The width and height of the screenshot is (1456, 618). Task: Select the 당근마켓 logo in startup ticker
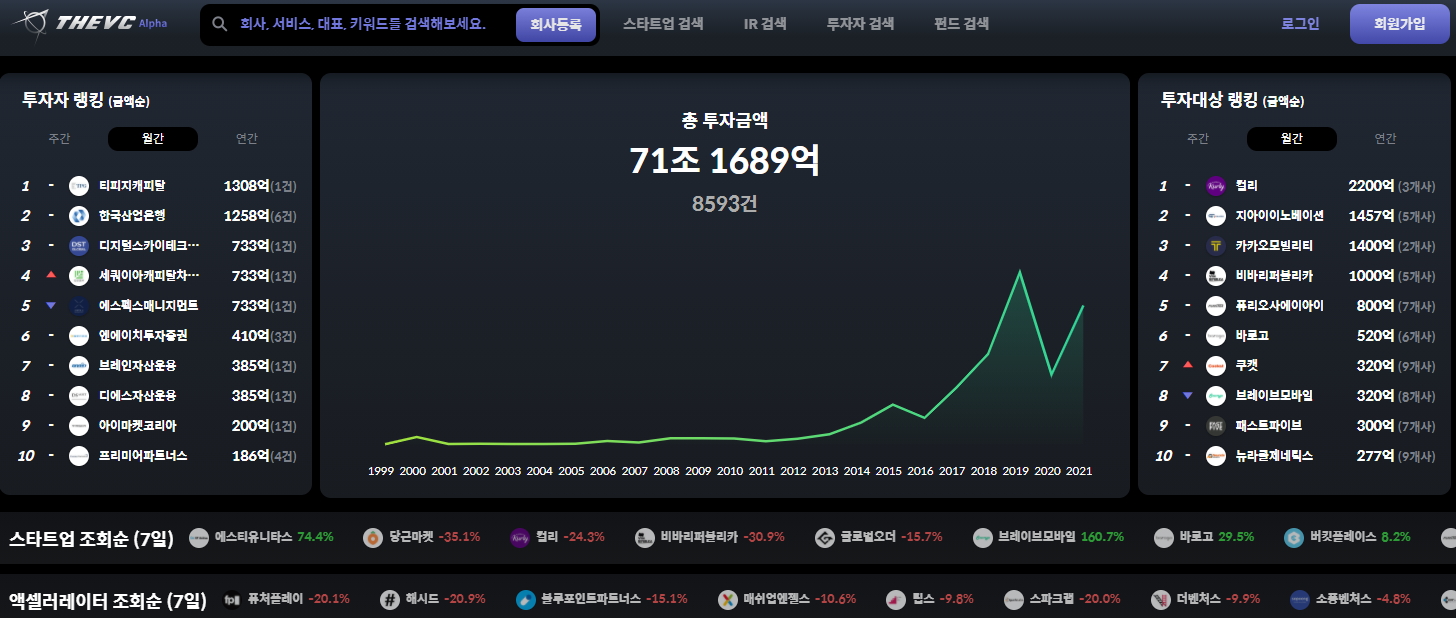373,538
